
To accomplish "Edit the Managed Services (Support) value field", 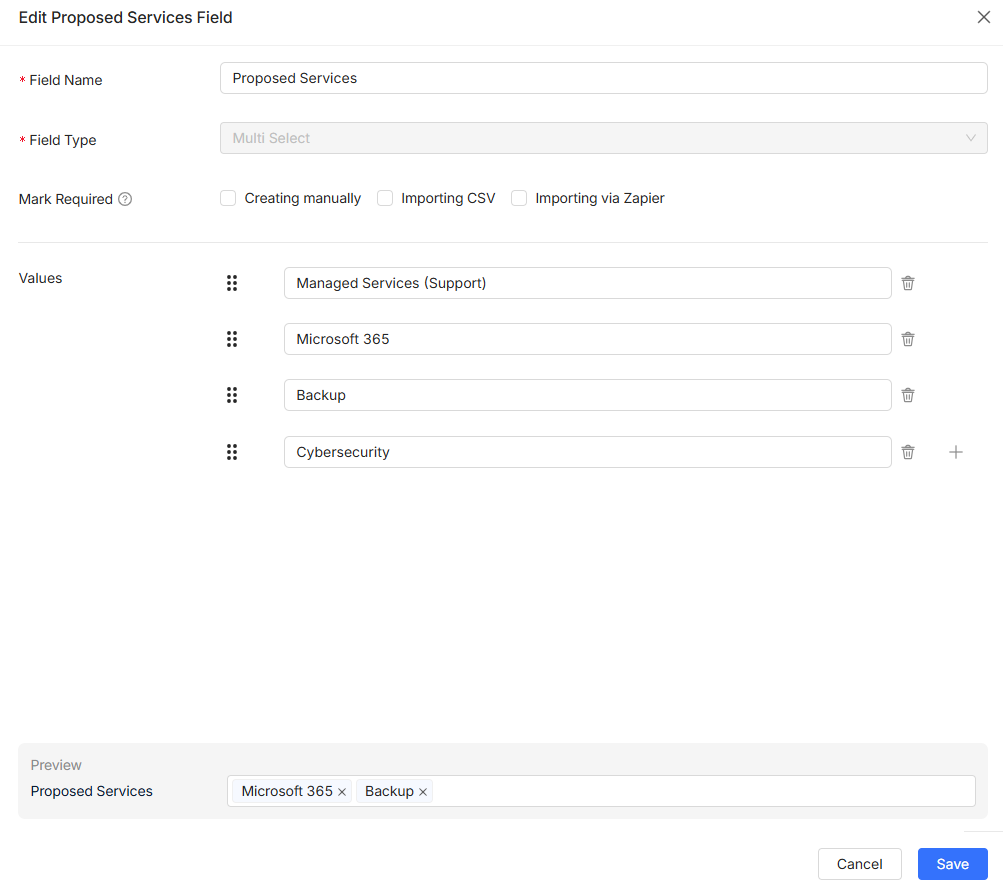I will (587, 283).
